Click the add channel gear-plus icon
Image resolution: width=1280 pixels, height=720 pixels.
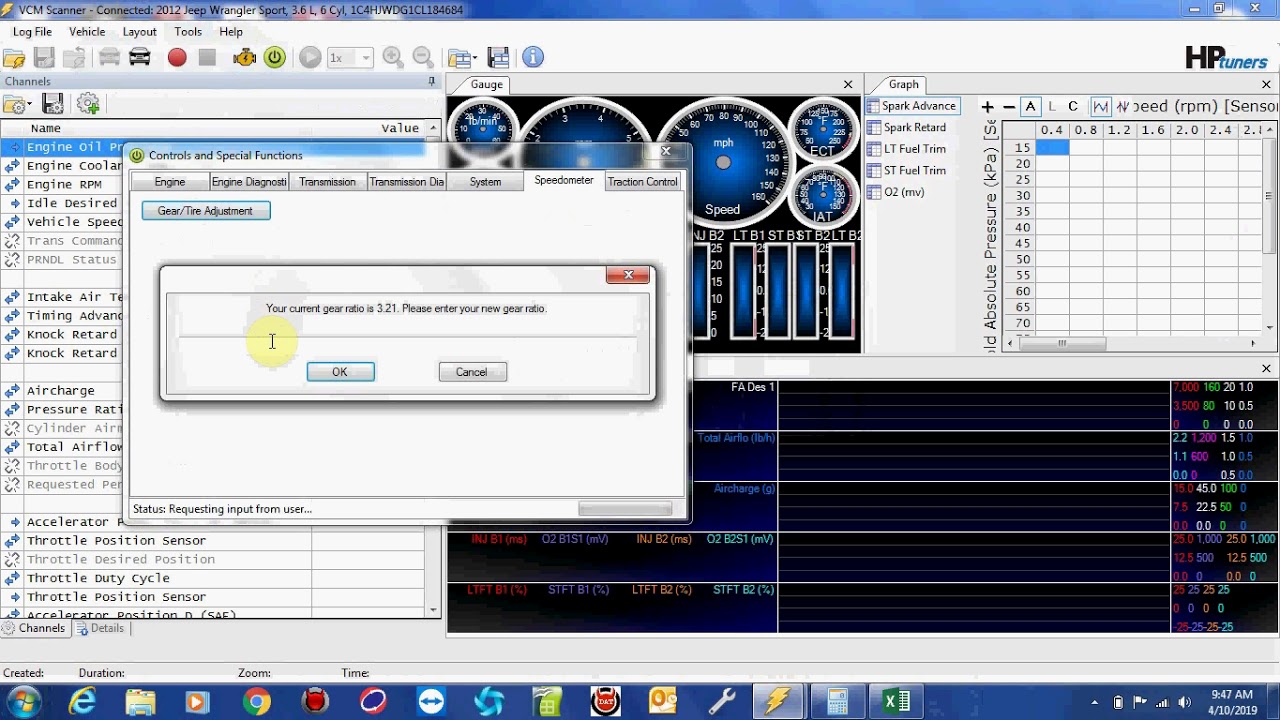pyautogui.click(x=88, y=104)
